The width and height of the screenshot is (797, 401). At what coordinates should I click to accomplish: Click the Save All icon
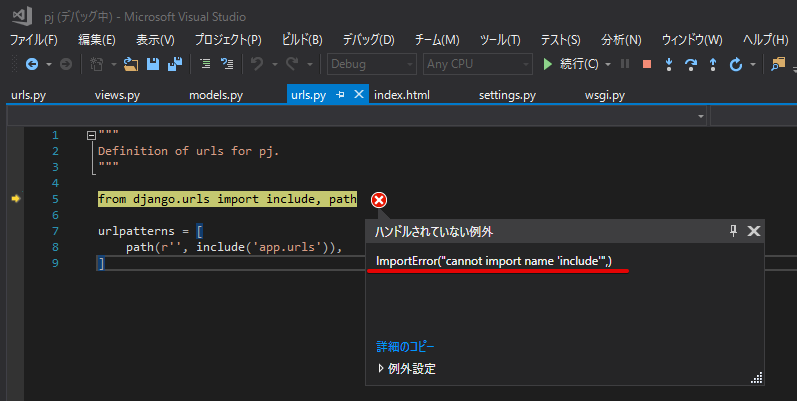(175, 64)
